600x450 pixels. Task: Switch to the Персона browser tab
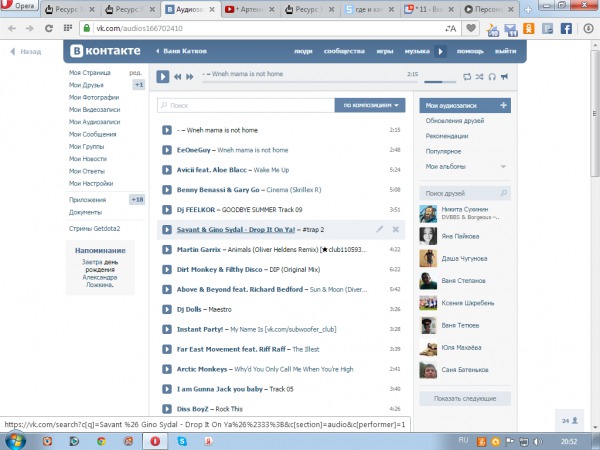click(x=489, y=10)
